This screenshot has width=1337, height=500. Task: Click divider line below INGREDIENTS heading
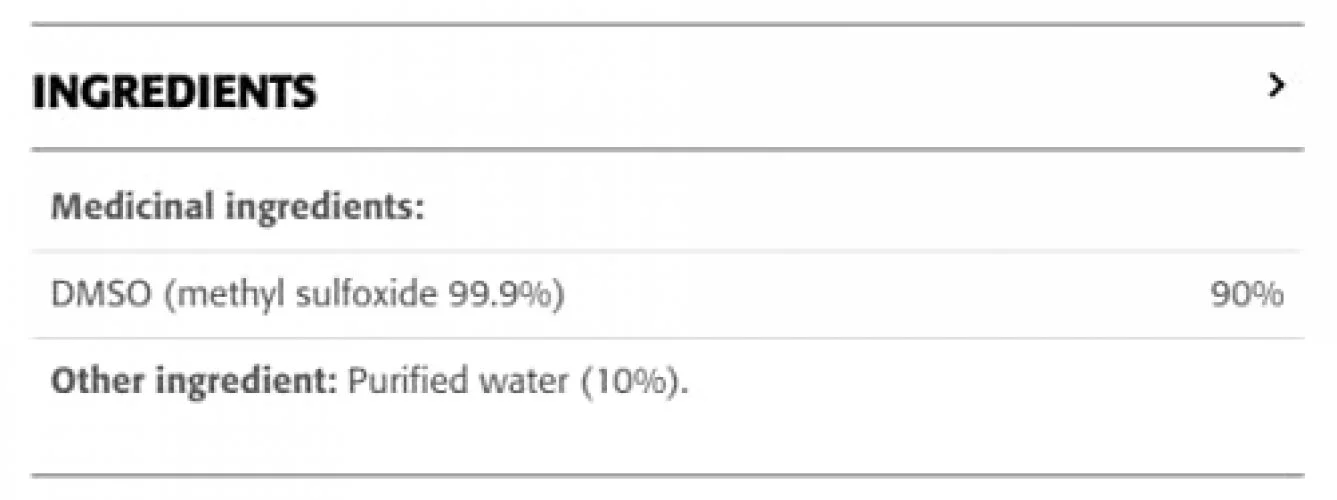click(x=668, y=150)
